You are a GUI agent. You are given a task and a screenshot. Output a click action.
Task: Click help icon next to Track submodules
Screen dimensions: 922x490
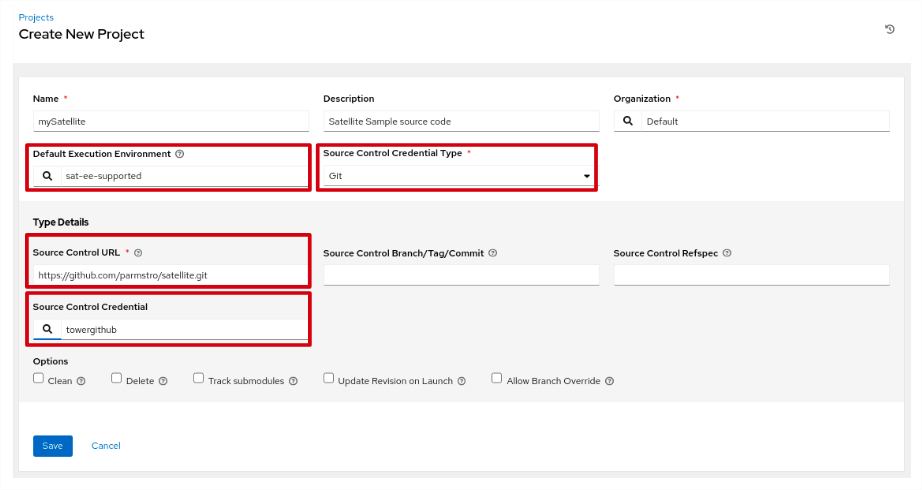pyautogui.click(x=292, y=381)
